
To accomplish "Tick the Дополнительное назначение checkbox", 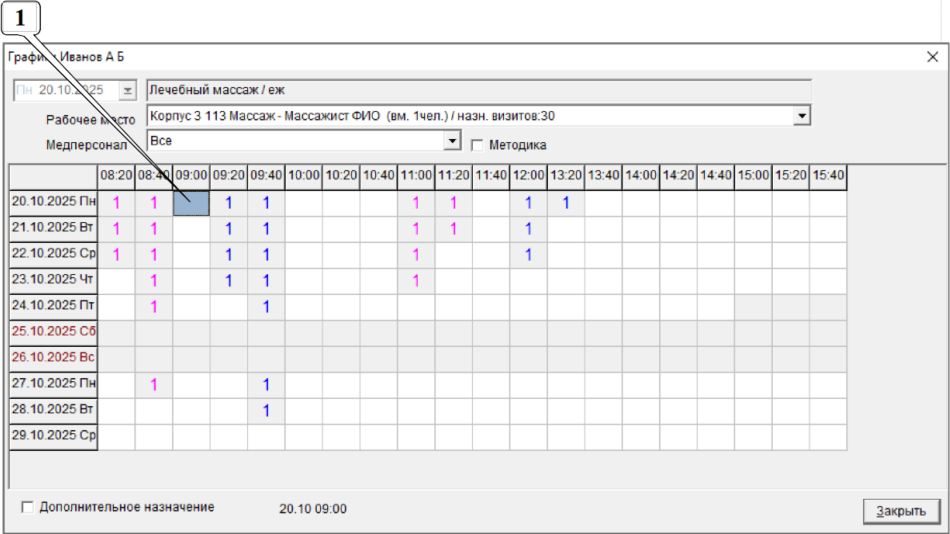I will coord(27,507).
